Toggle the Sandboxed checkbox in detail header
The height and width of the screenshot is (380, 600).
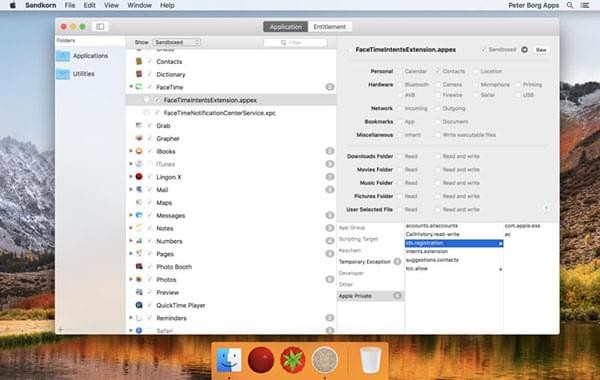click(483, 50)
